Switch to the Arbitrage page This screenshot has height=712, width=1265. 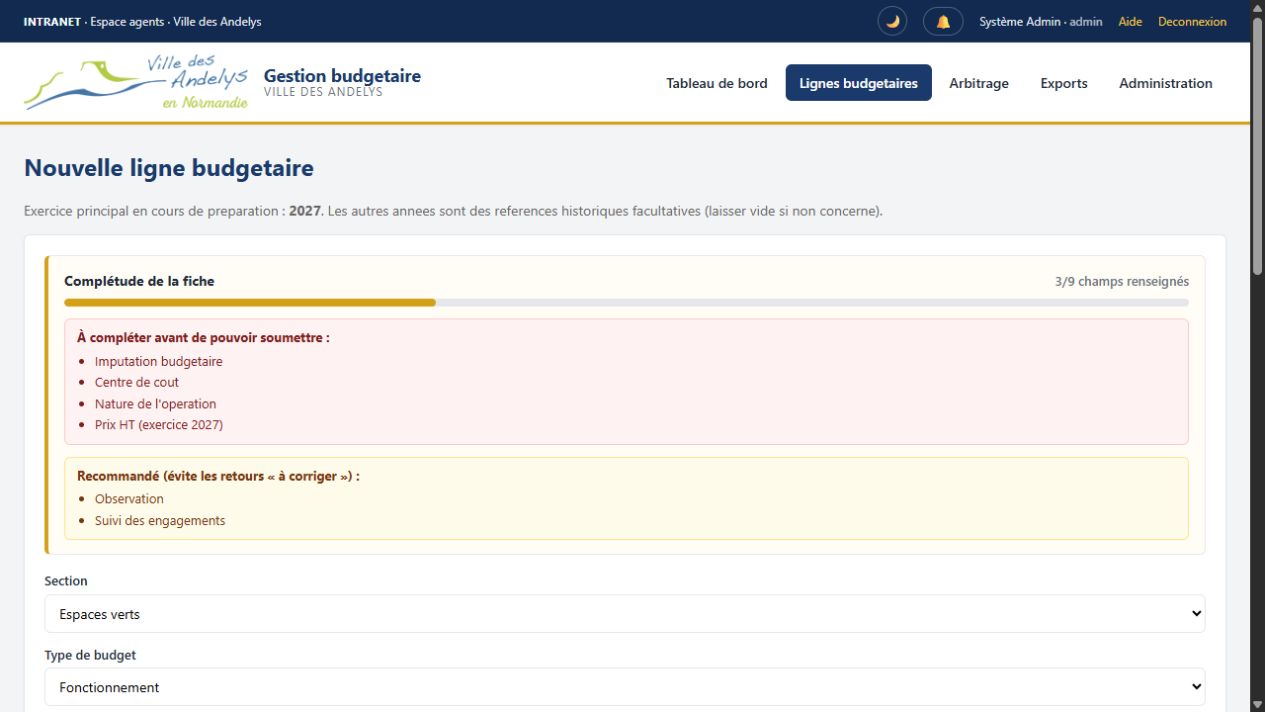[979, 83]
